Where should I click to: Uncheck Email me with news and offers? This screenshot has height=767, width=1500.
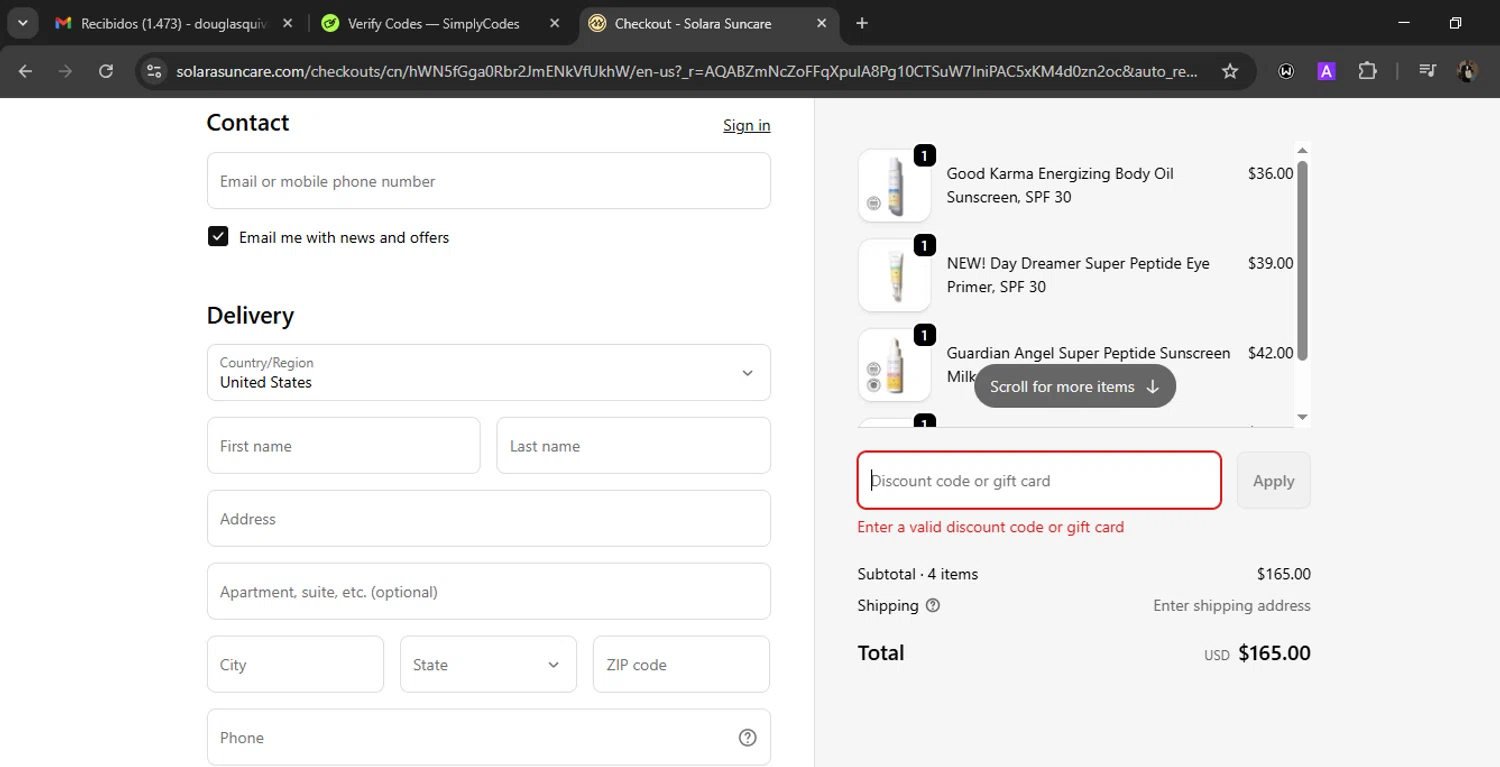218,237
